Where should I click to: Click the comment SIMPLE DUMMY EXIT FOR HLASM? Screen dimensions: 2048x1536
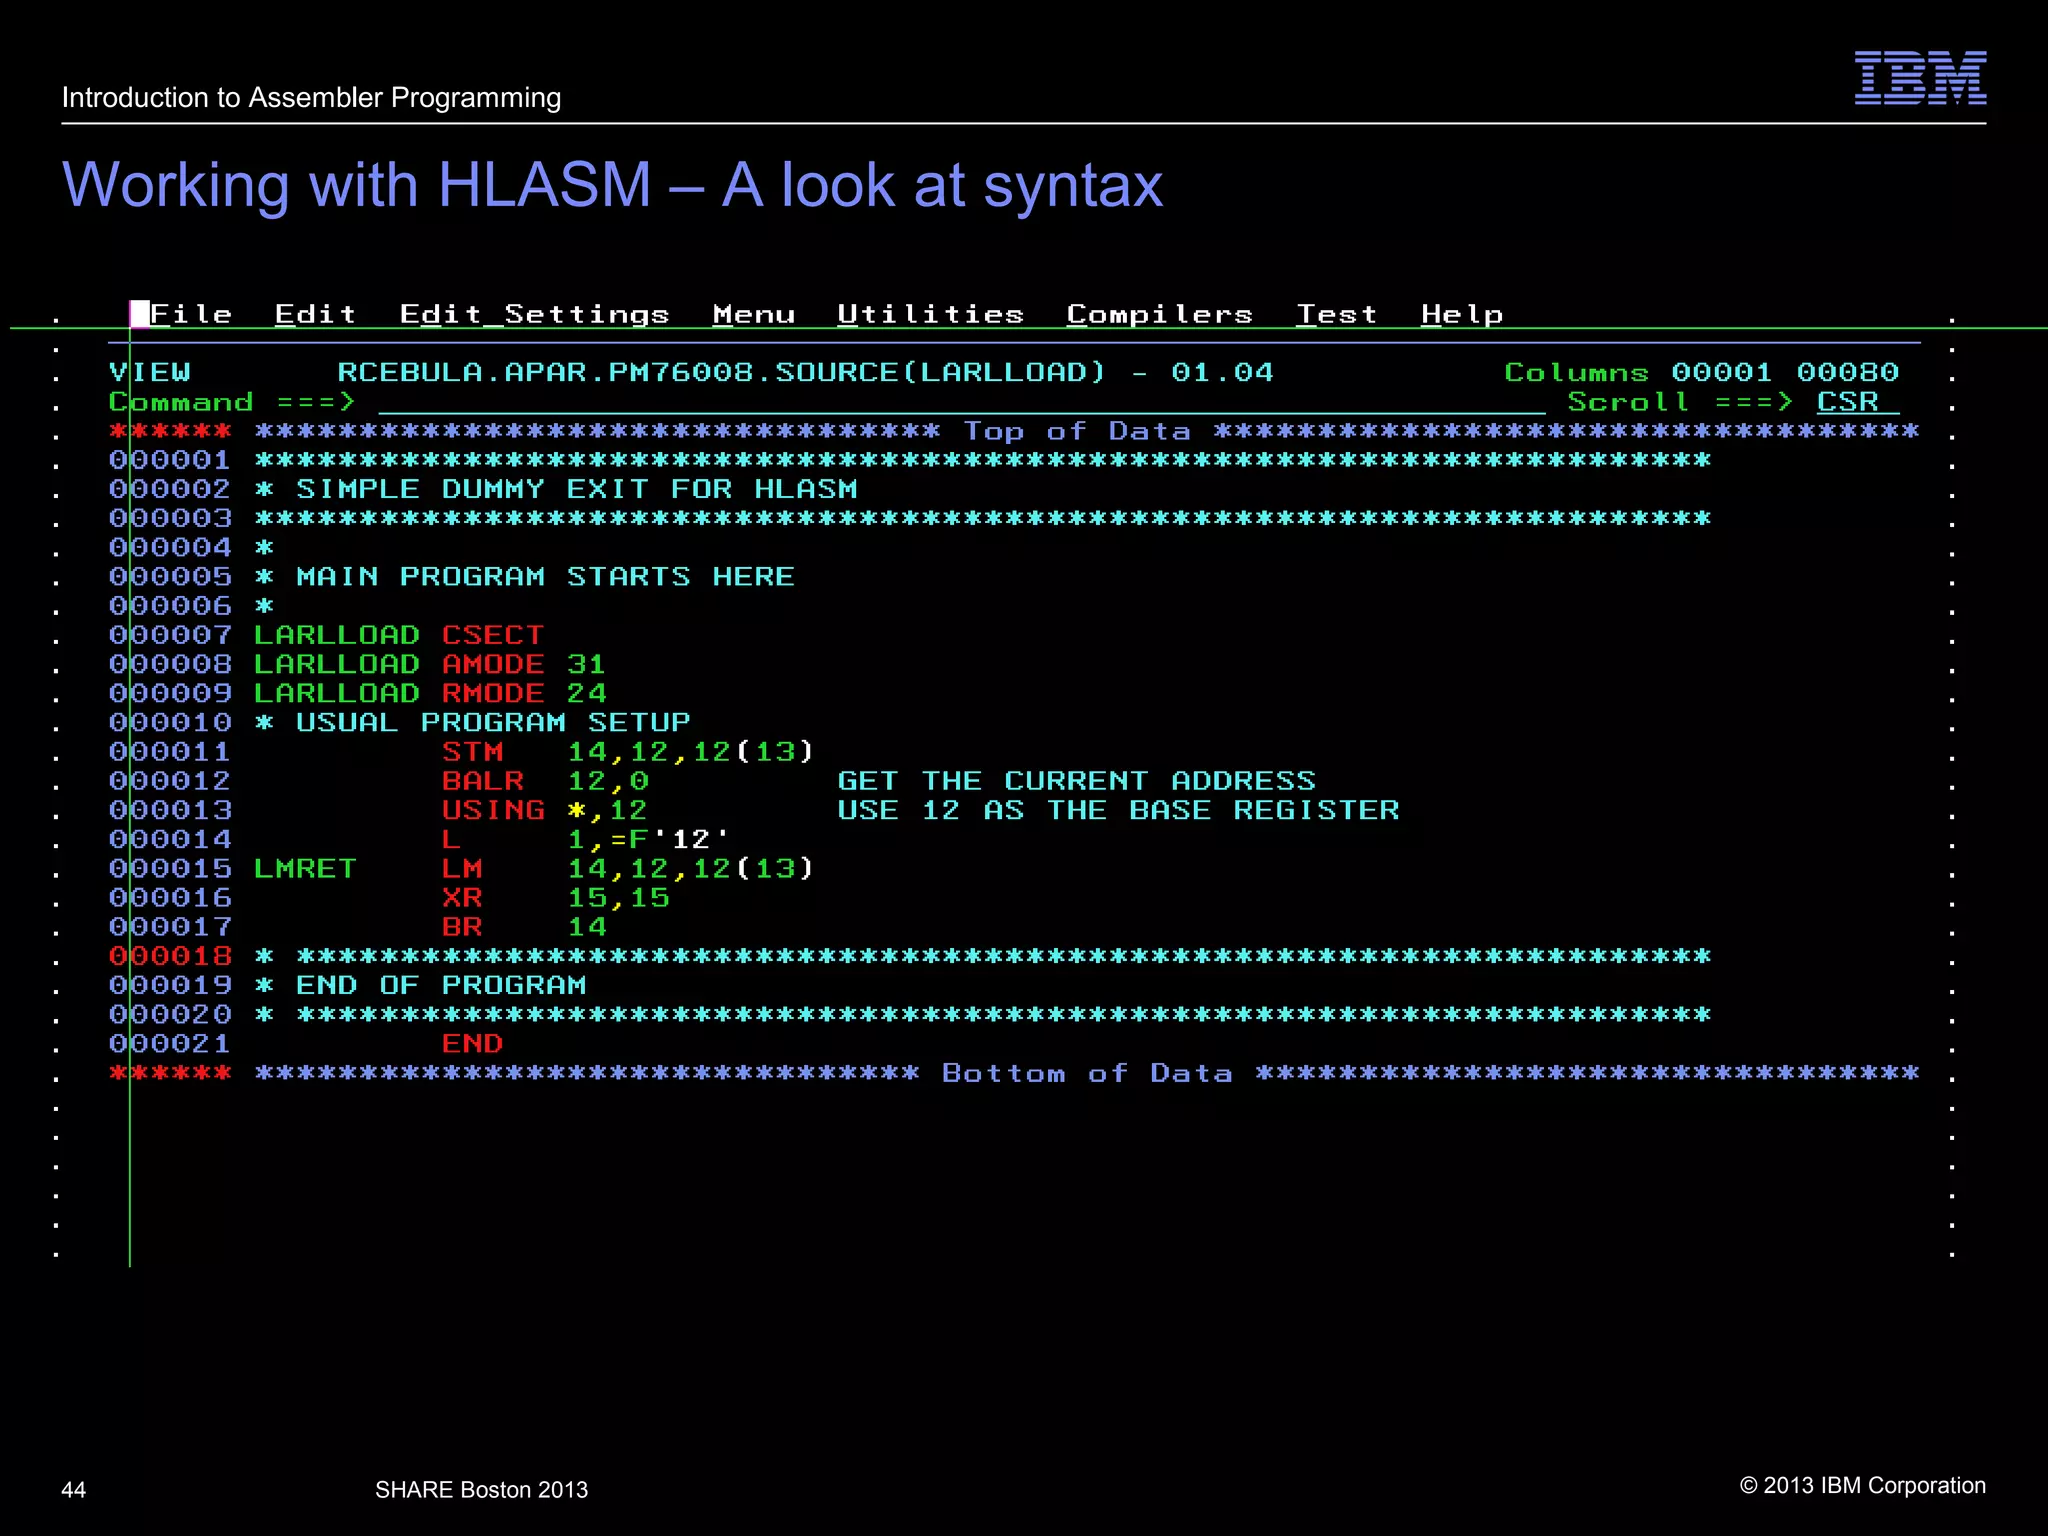pos(577,489)
